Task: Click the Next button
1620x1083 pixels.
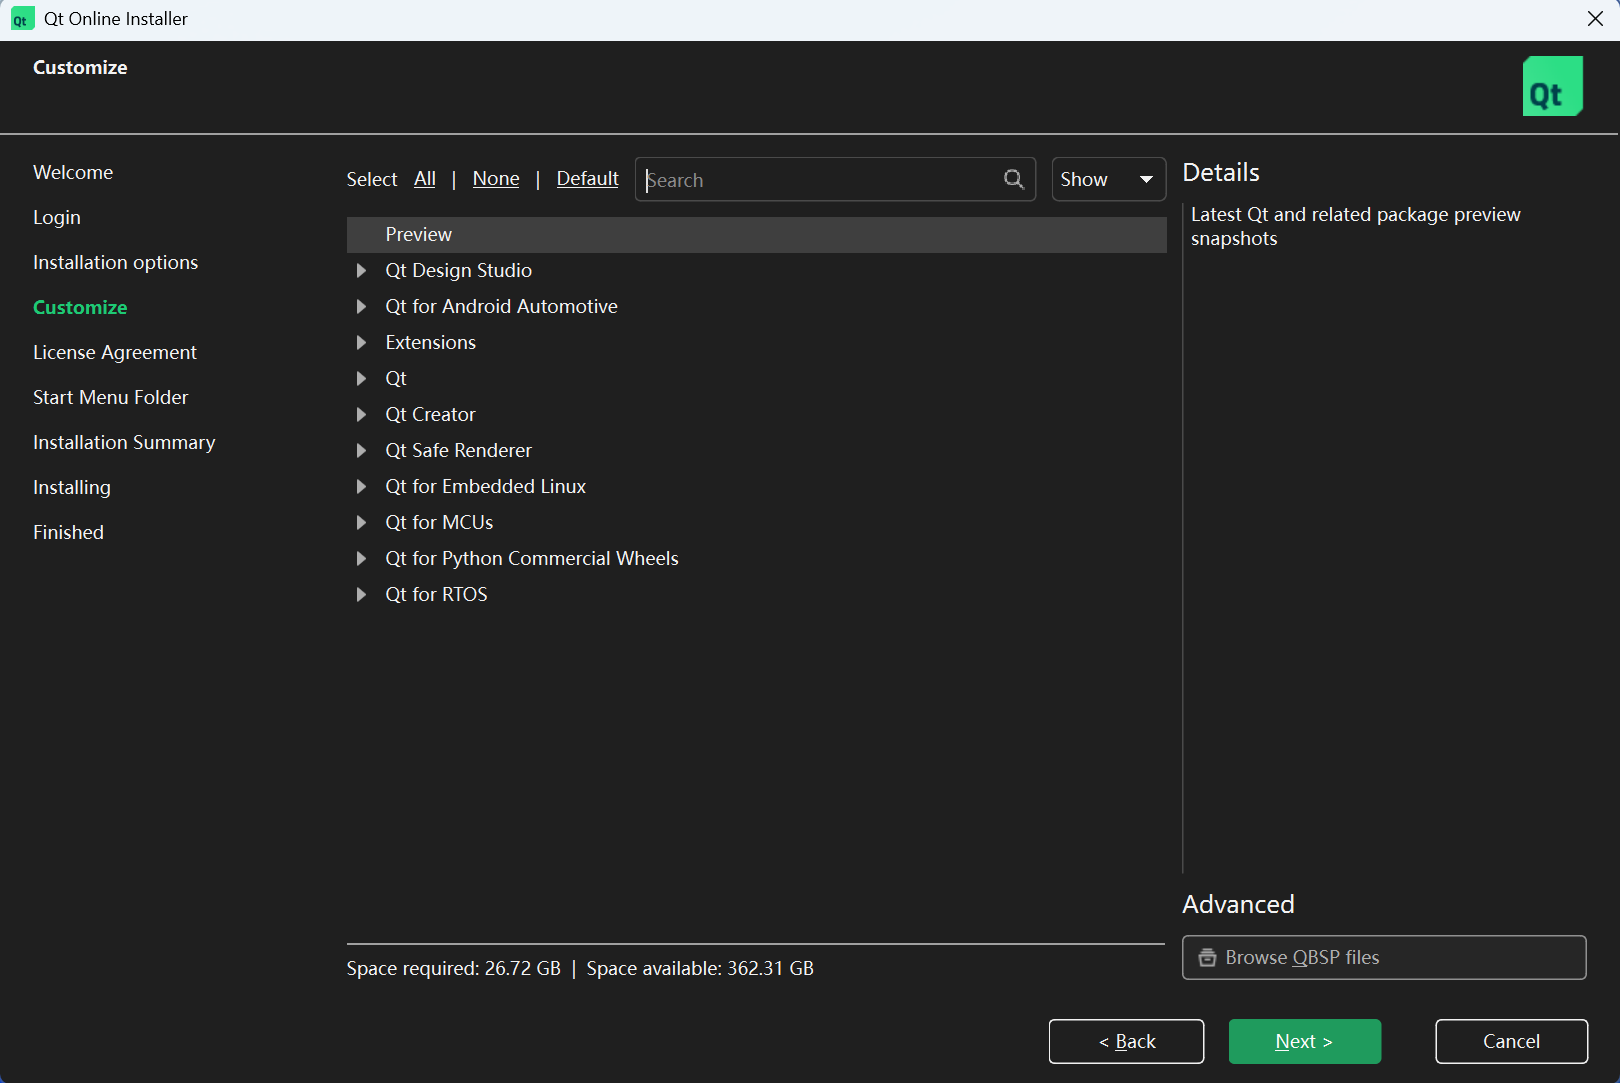Action: tap(1304, 1041)
